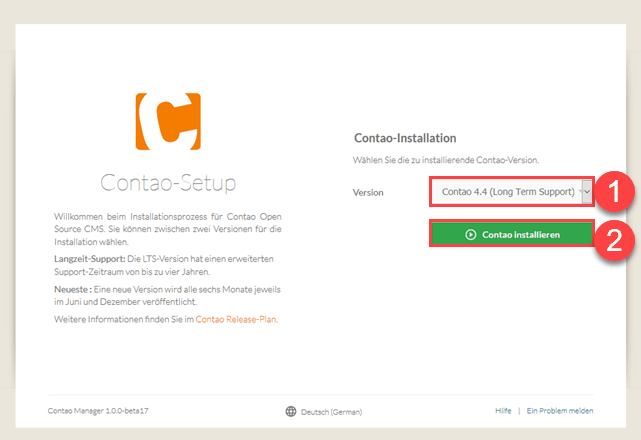Click the Neueste paragraph text
This screenshot has width=641, height=440.
[168, 295]
